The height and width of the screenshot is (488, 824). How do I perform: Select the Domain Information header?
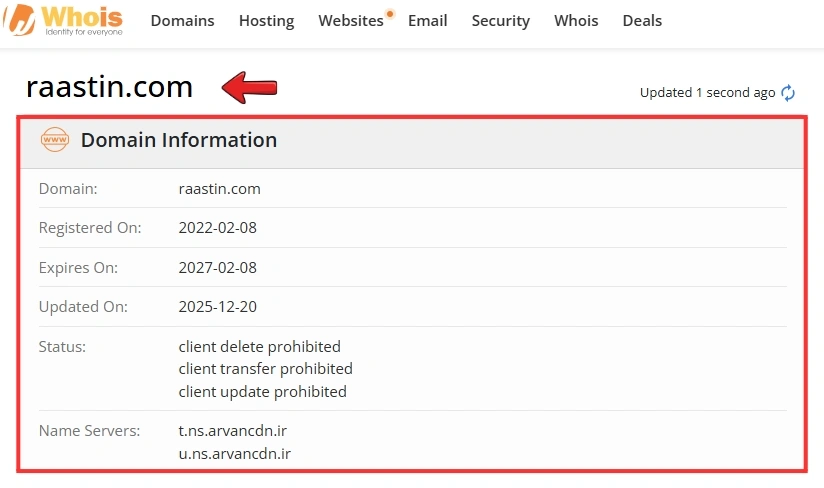179,140
